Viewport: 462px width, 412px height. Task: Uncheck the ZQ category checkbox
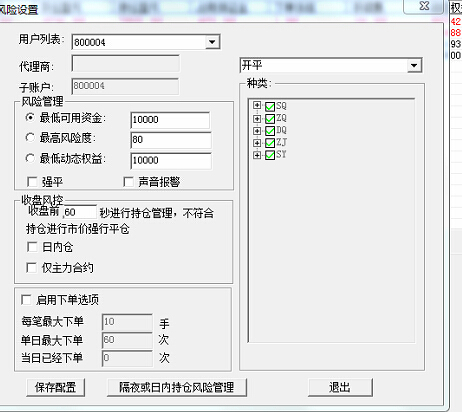point(270,119)
